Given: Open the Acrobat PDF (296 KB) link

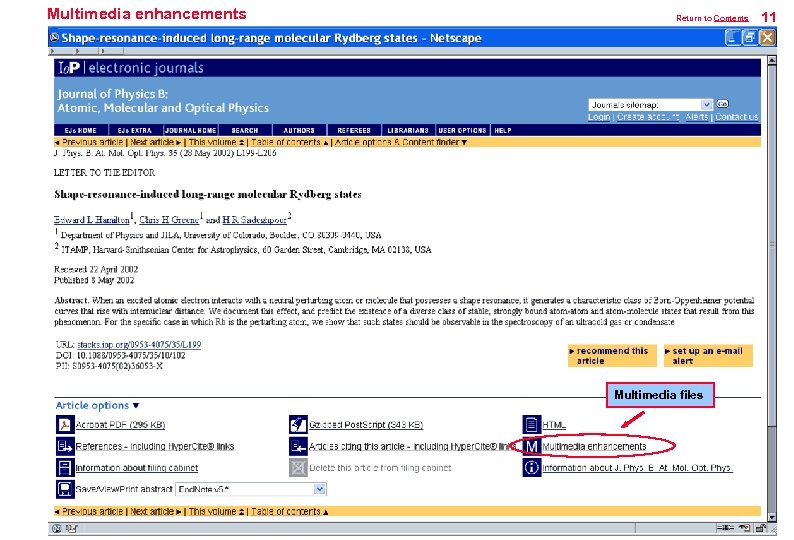Looking at the screenshot, I should [121, 425].
